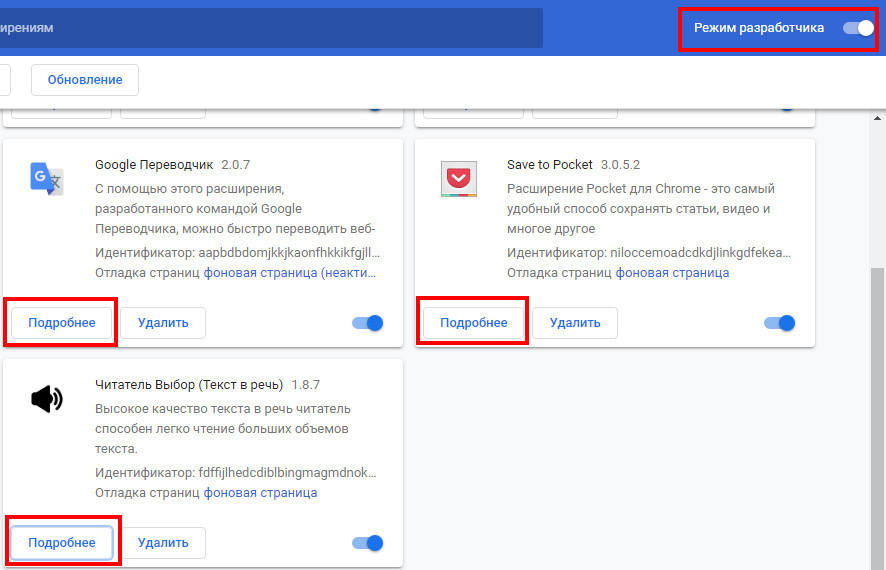Disable the Читатель Выбор extension toggle
The width and height of the screenshot is (886, 570).
(367, 543)
